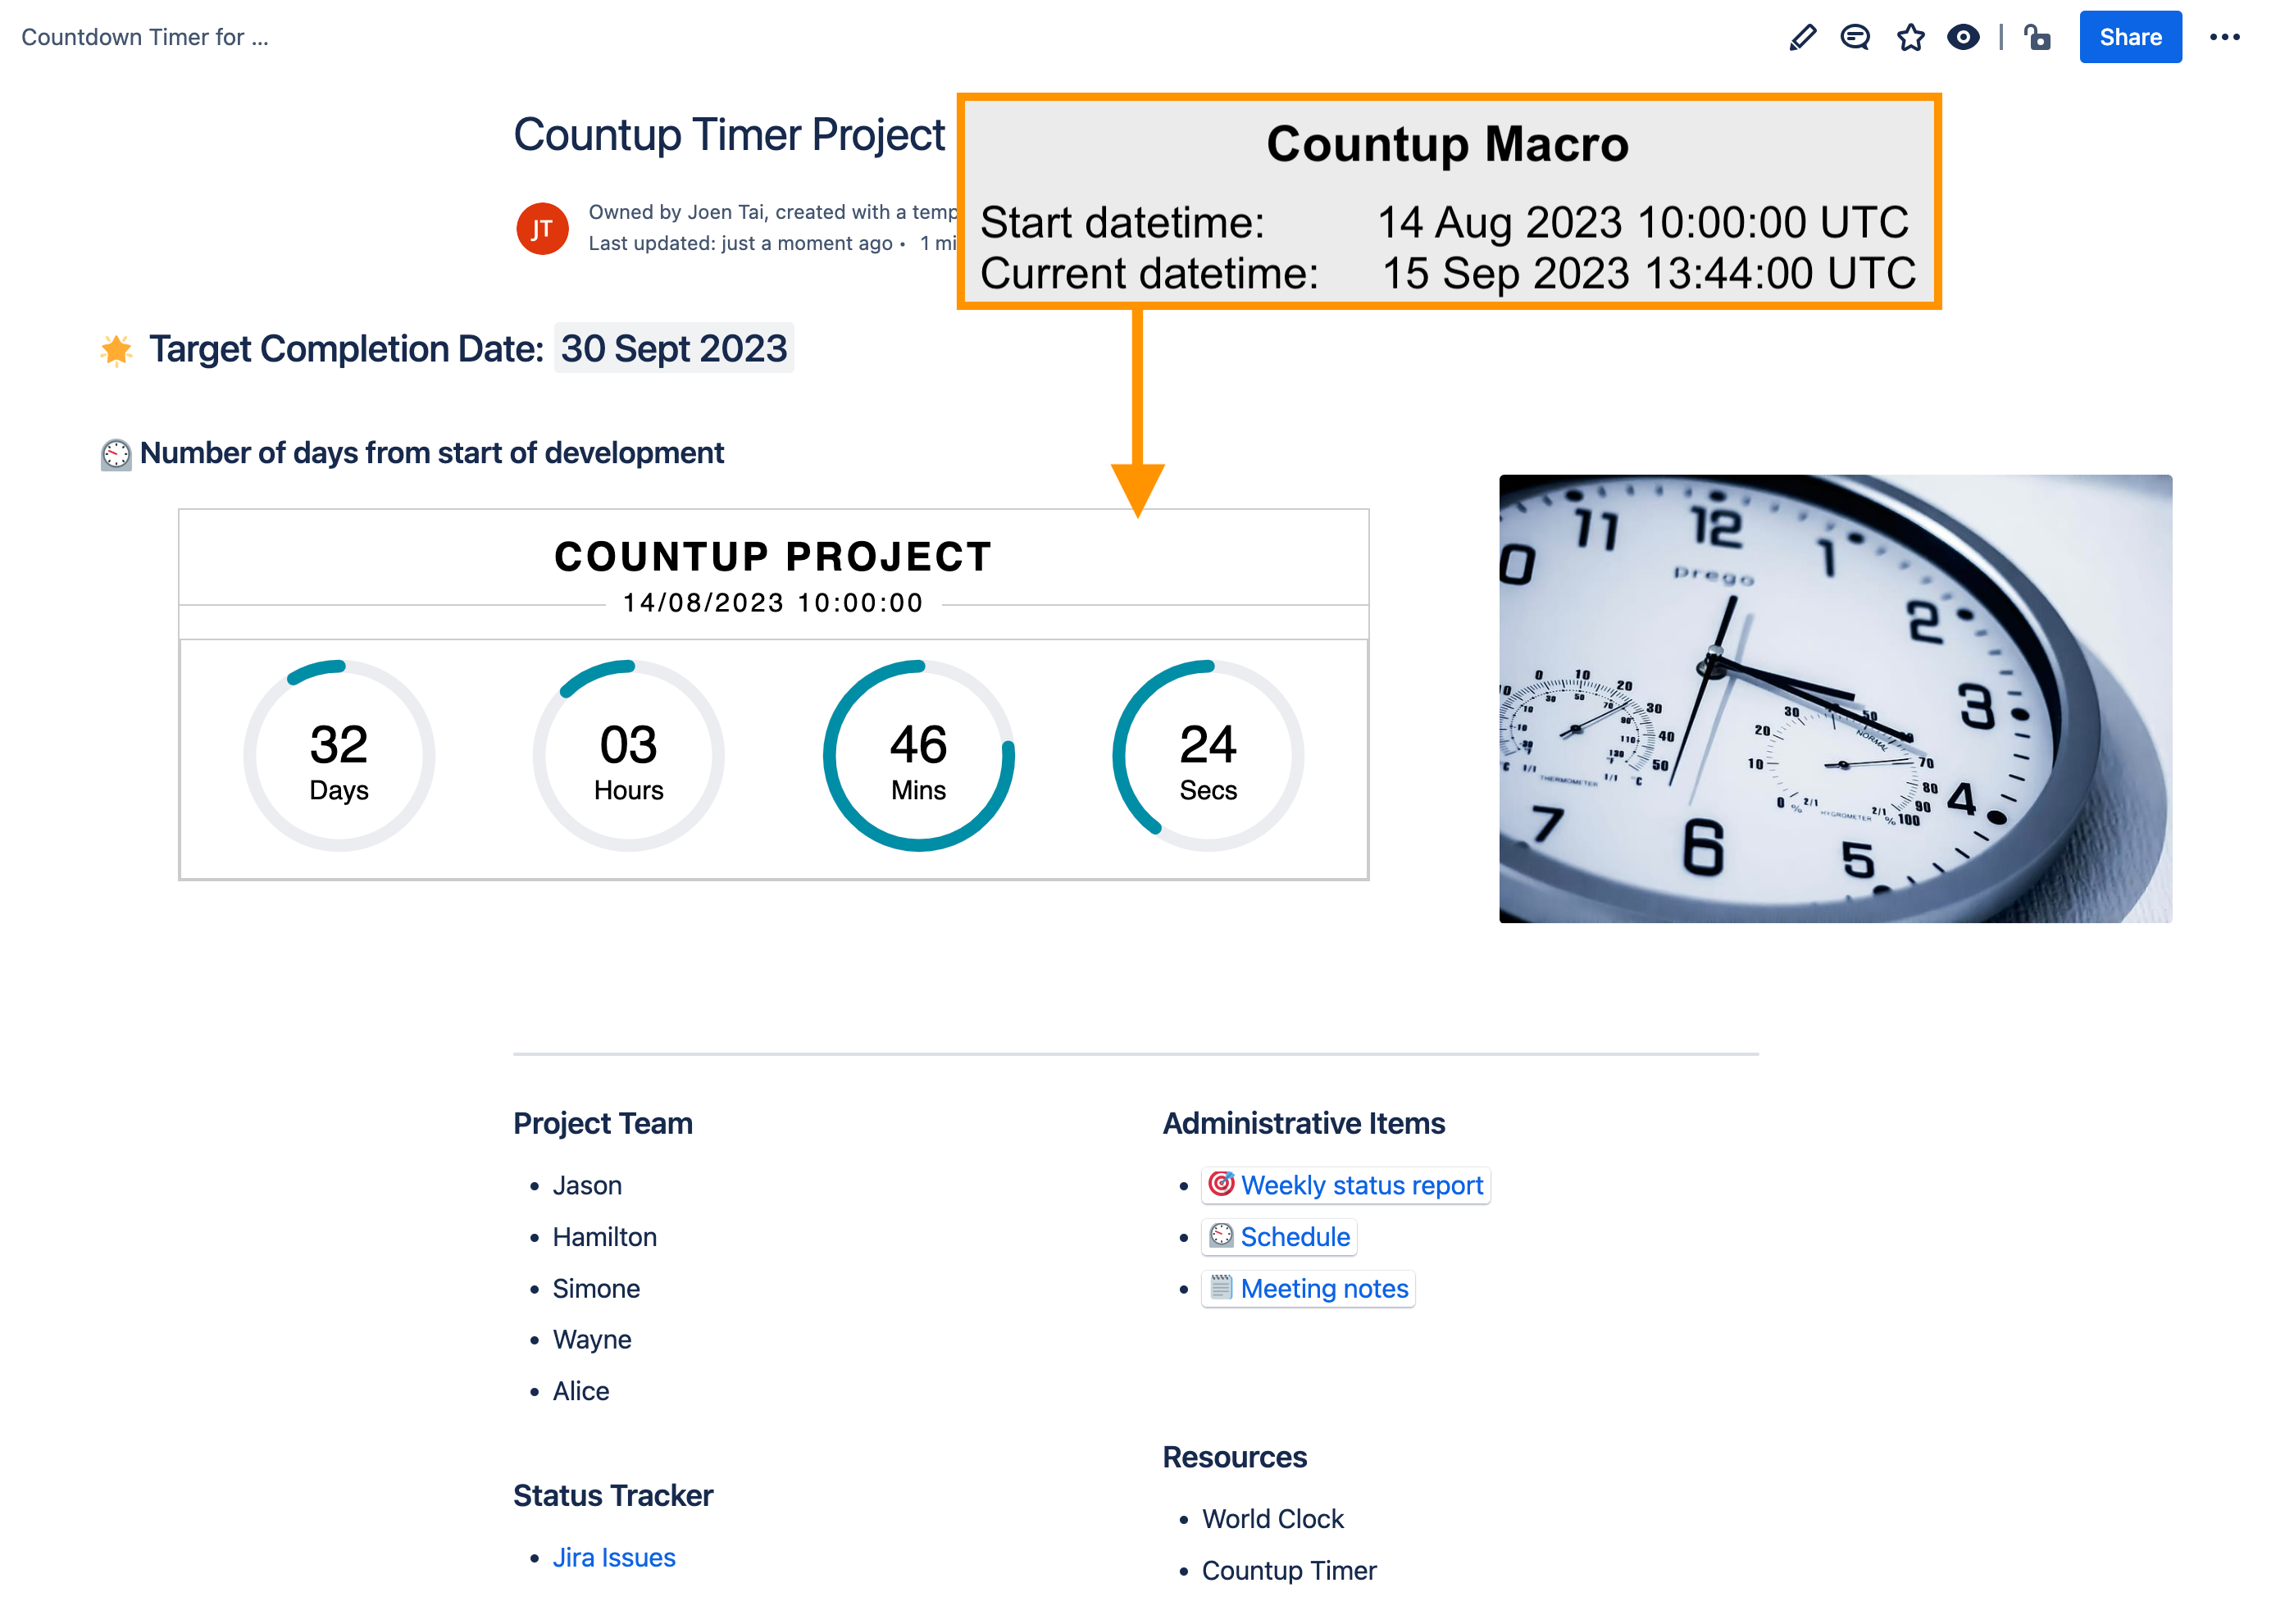Open the inline comments bubble icon
2285x1624 pixels.
pos(1856,37)
